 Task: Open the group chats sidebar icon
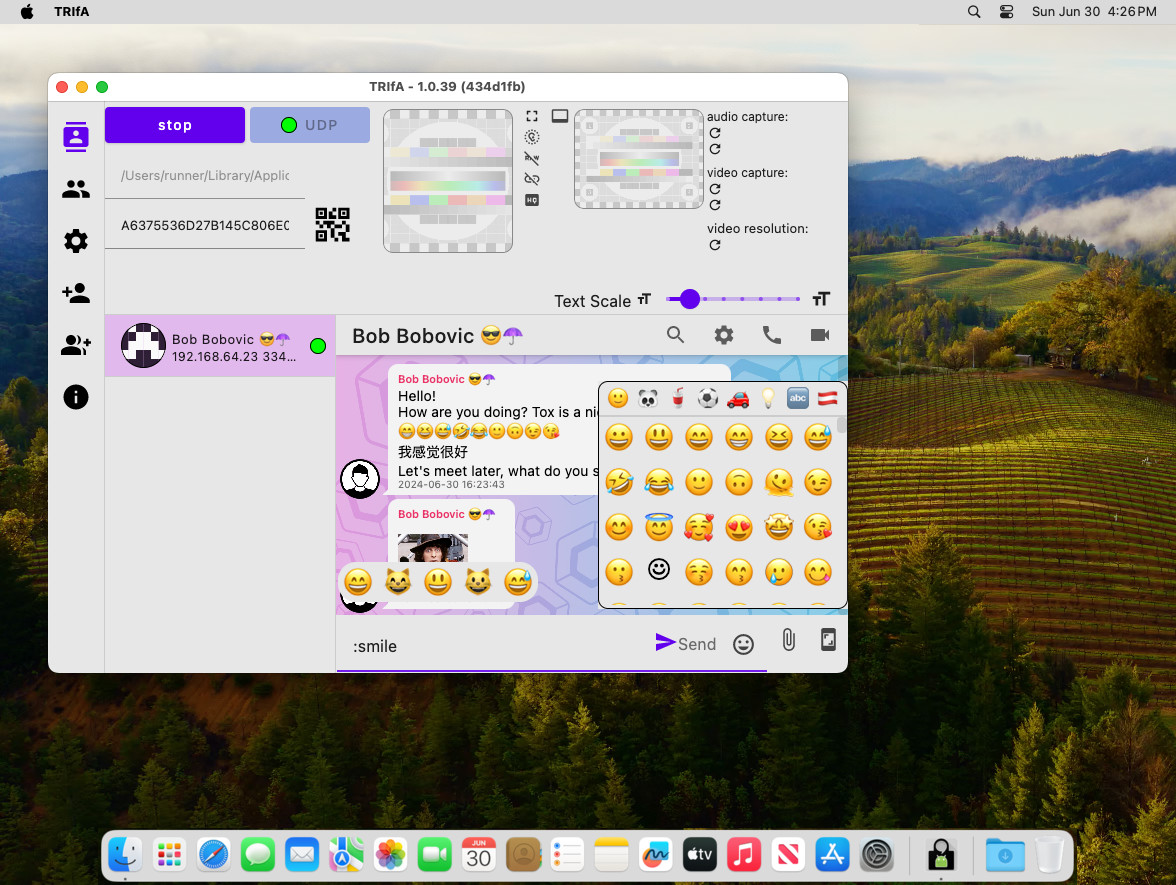(76, 189)
